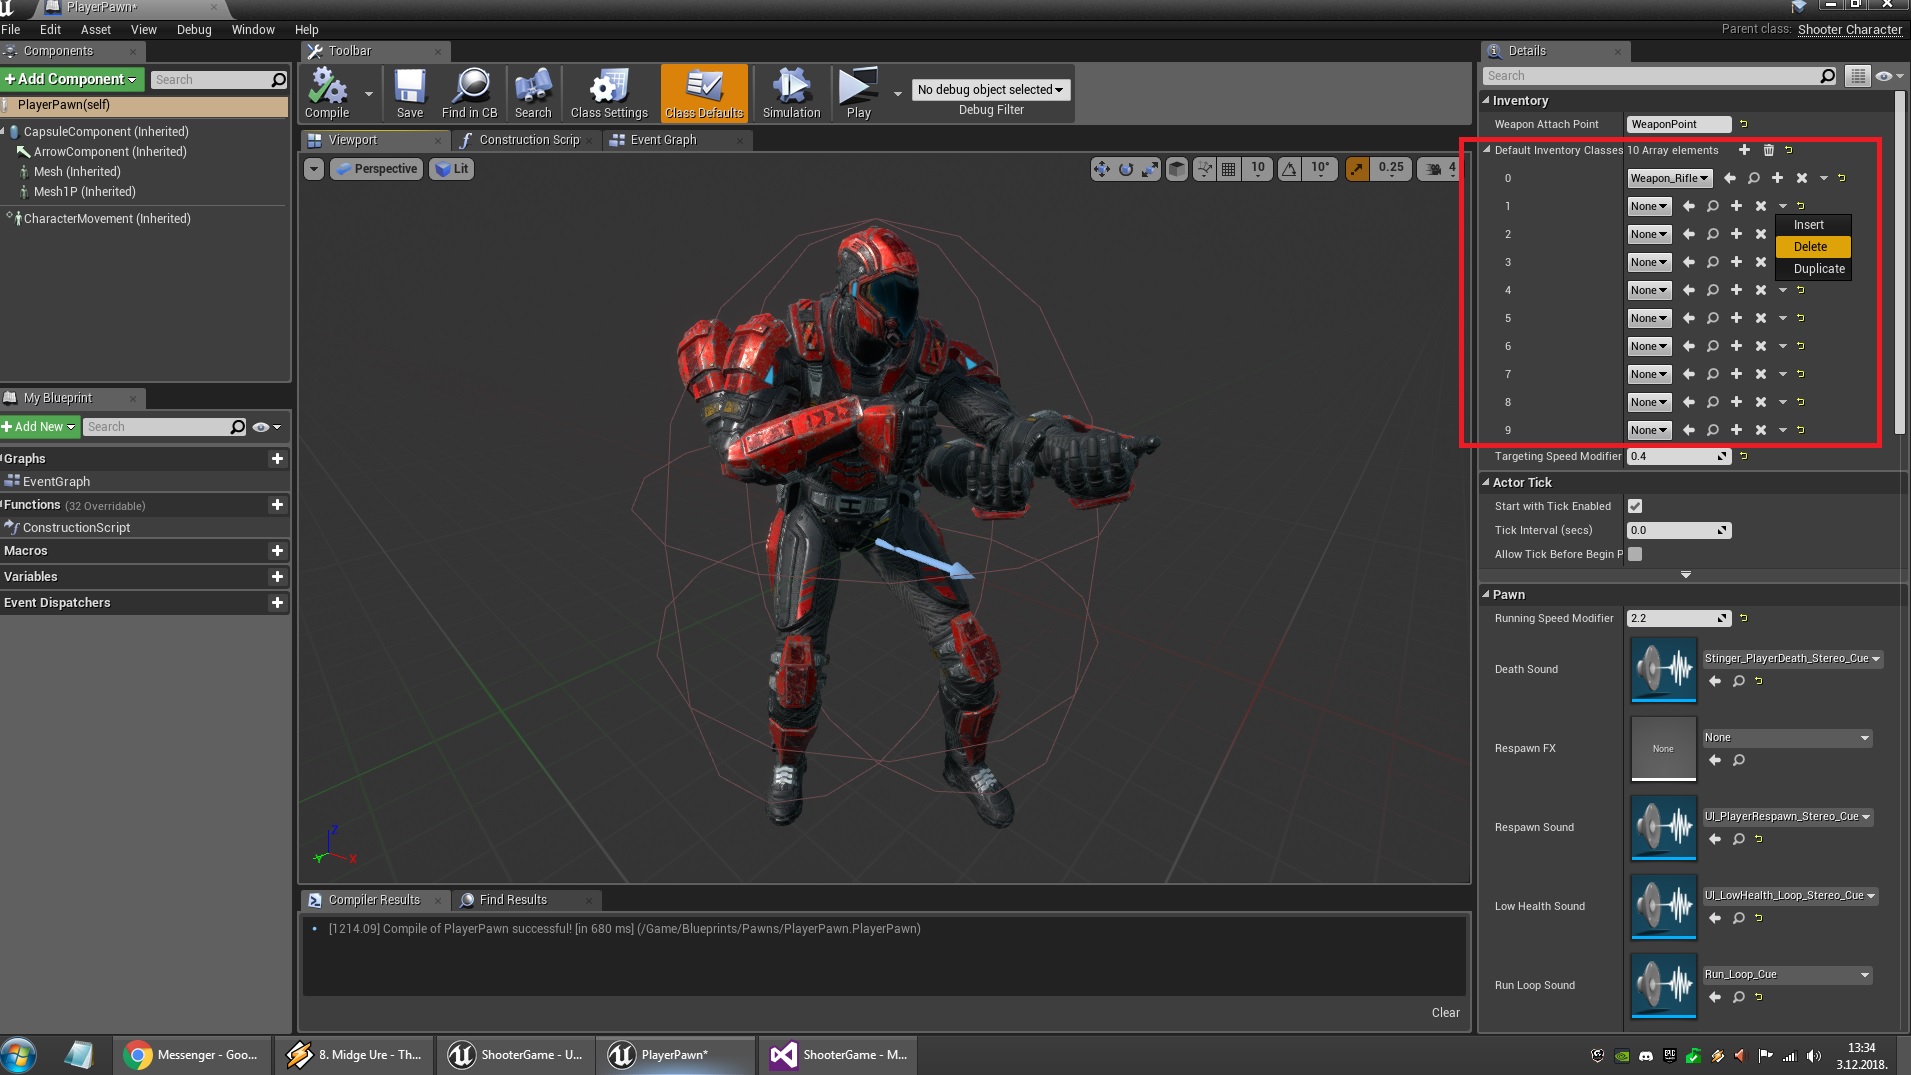Toggle Start with Tick Enabled checkbox

1635,506
